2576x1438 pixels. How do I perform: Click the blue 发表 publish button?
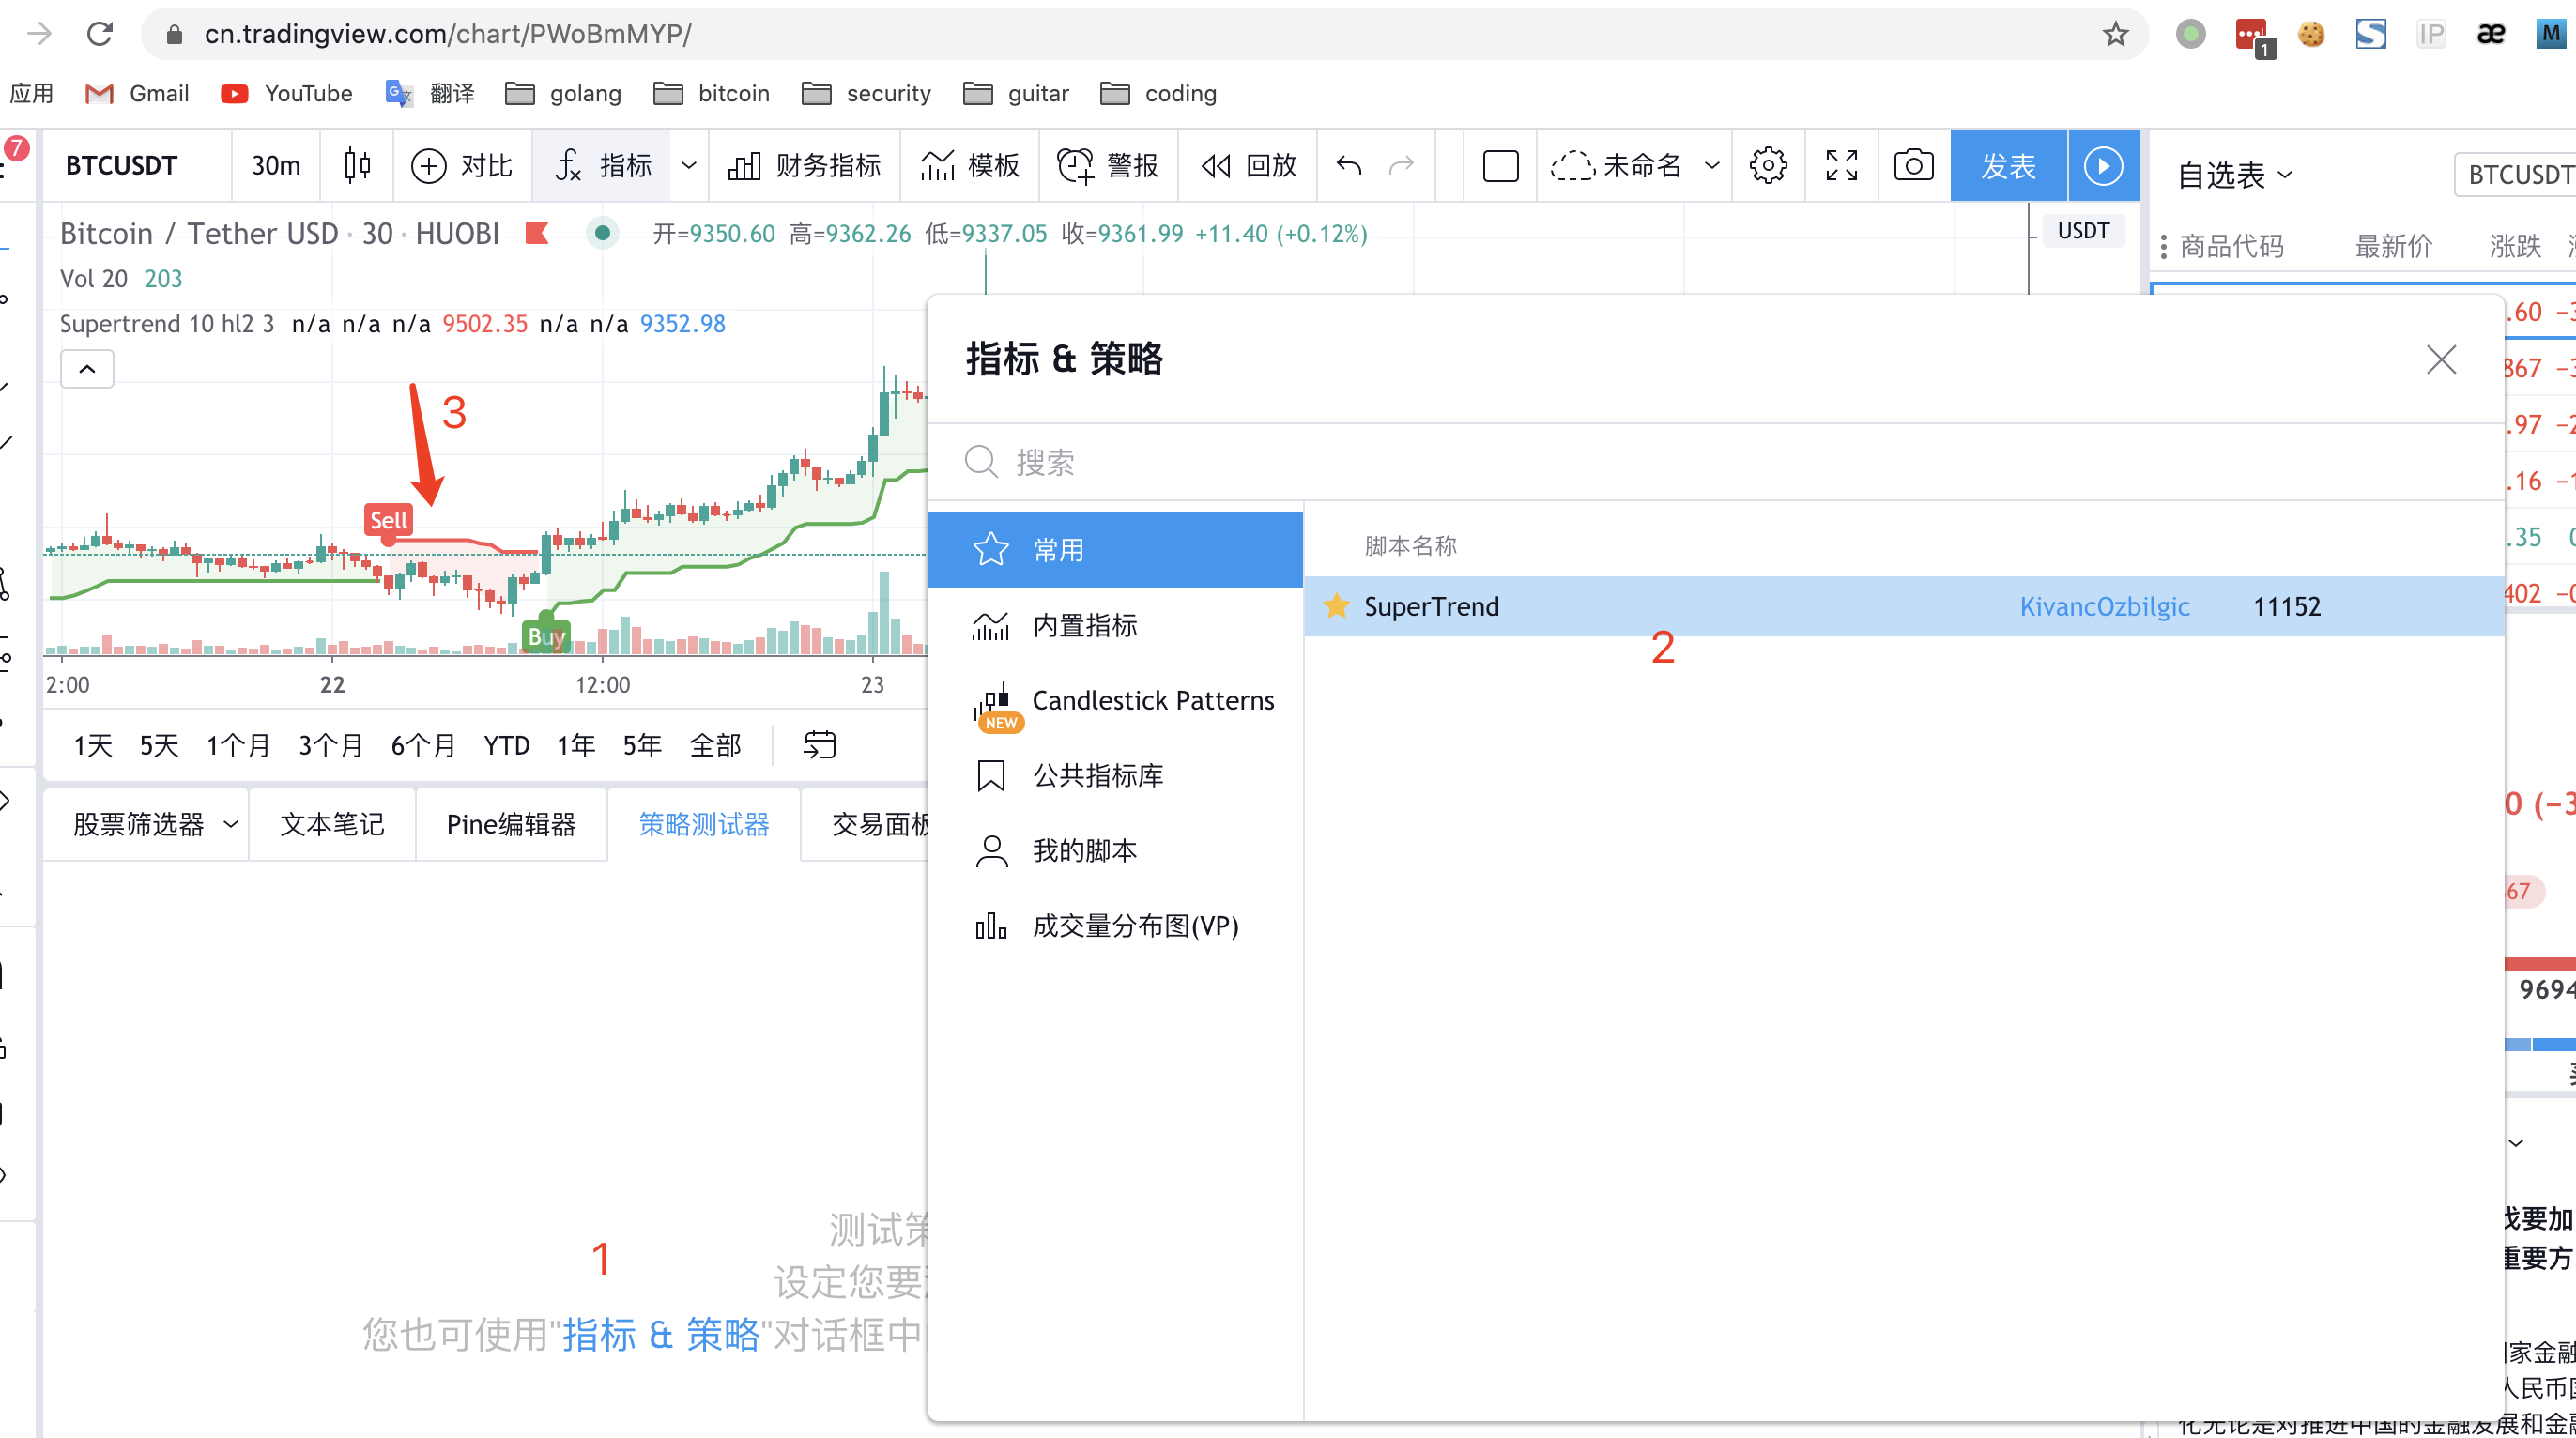click(x=2007, y=165)
